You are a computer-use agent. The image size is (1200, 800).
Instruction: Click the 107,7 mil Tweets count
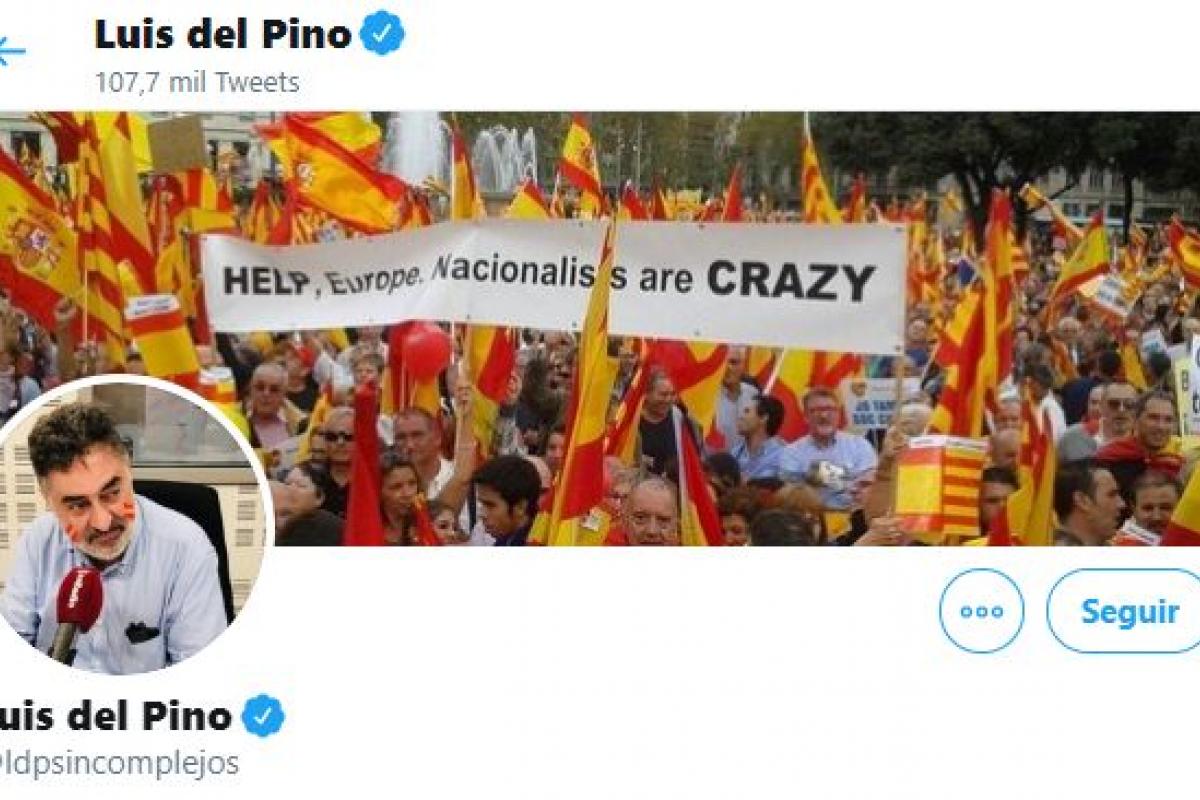pyautogui.click(x=197, y=82)
